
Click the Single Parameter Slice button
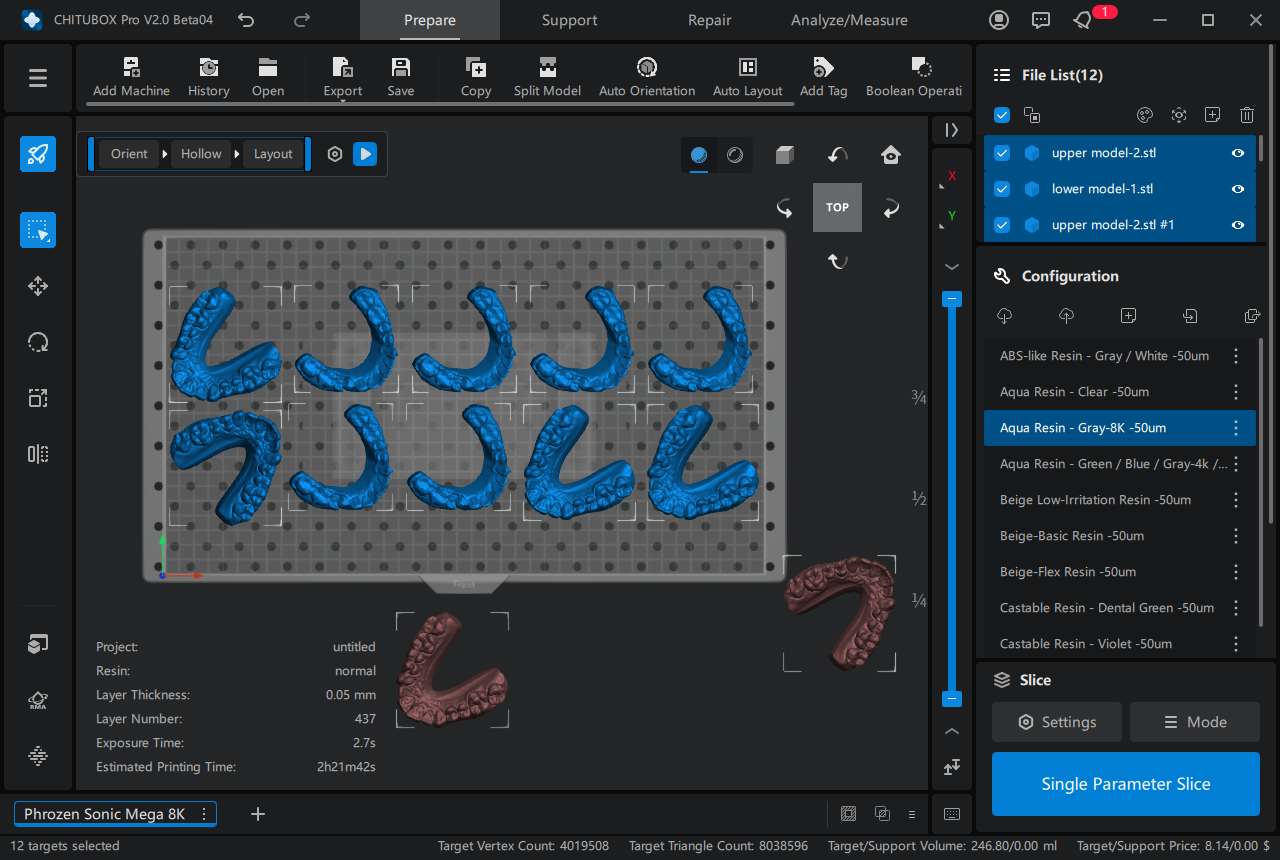tap(1125, 784)
